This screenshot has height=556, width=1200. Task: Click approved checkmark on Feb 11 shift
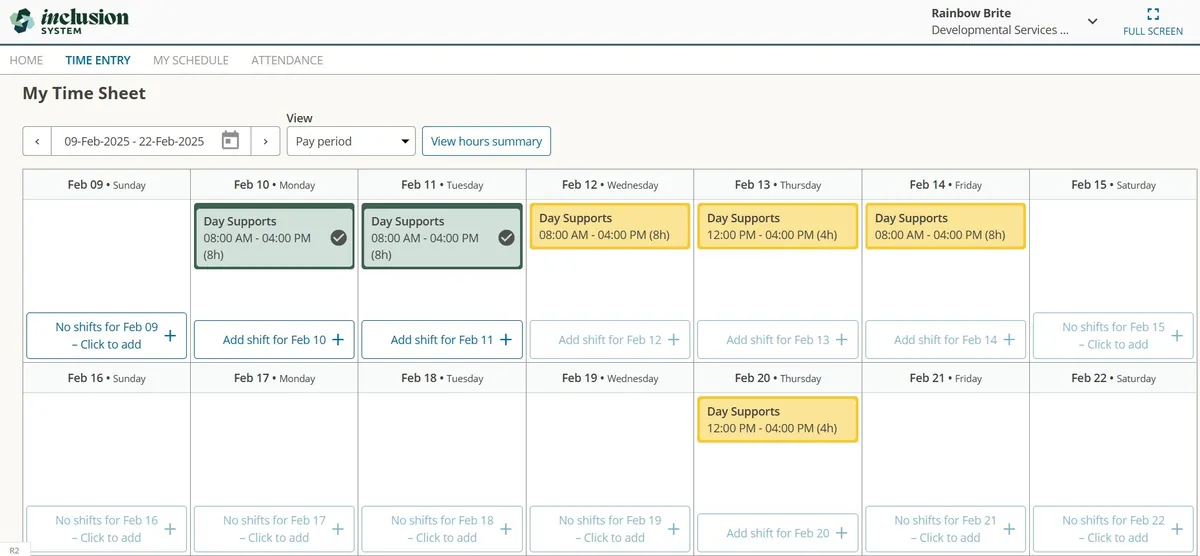point(506,238)
